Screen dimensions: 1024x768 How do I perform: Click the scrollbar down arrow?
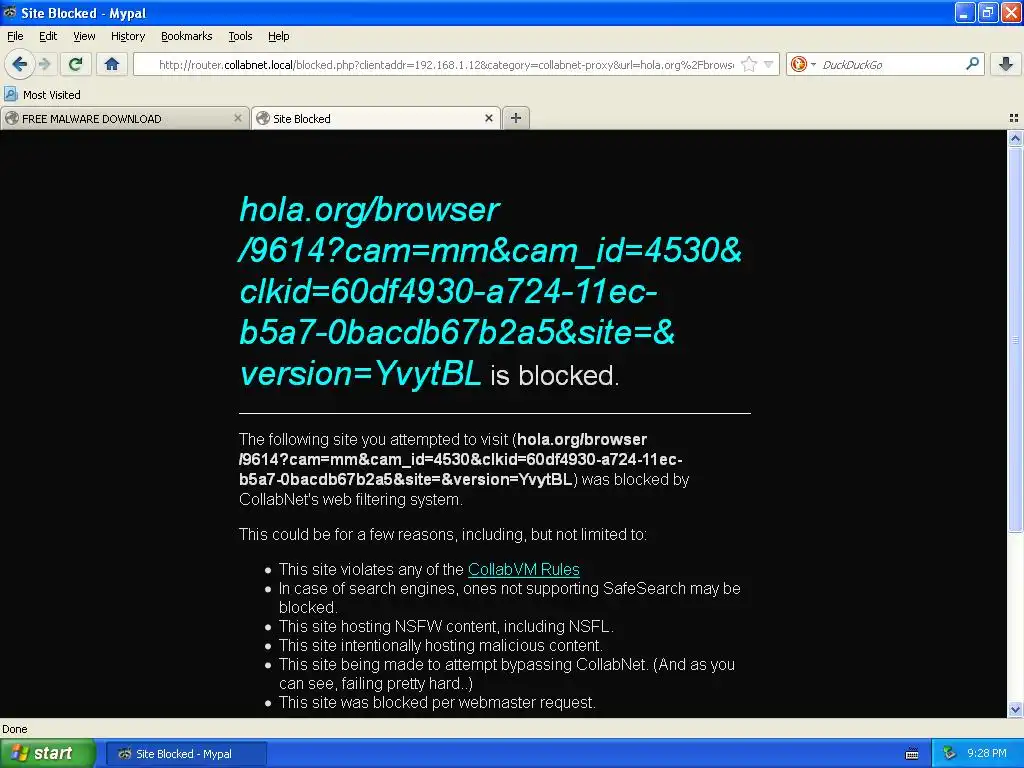[x=1015, y=709]
